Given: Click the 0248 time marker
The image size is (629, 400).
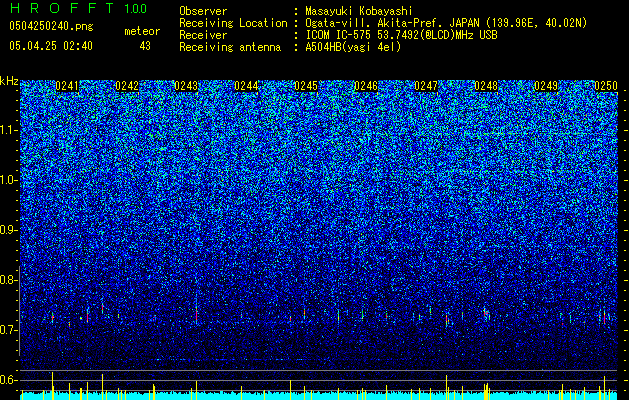Looking at the screenshot, I should click(486, 86).
